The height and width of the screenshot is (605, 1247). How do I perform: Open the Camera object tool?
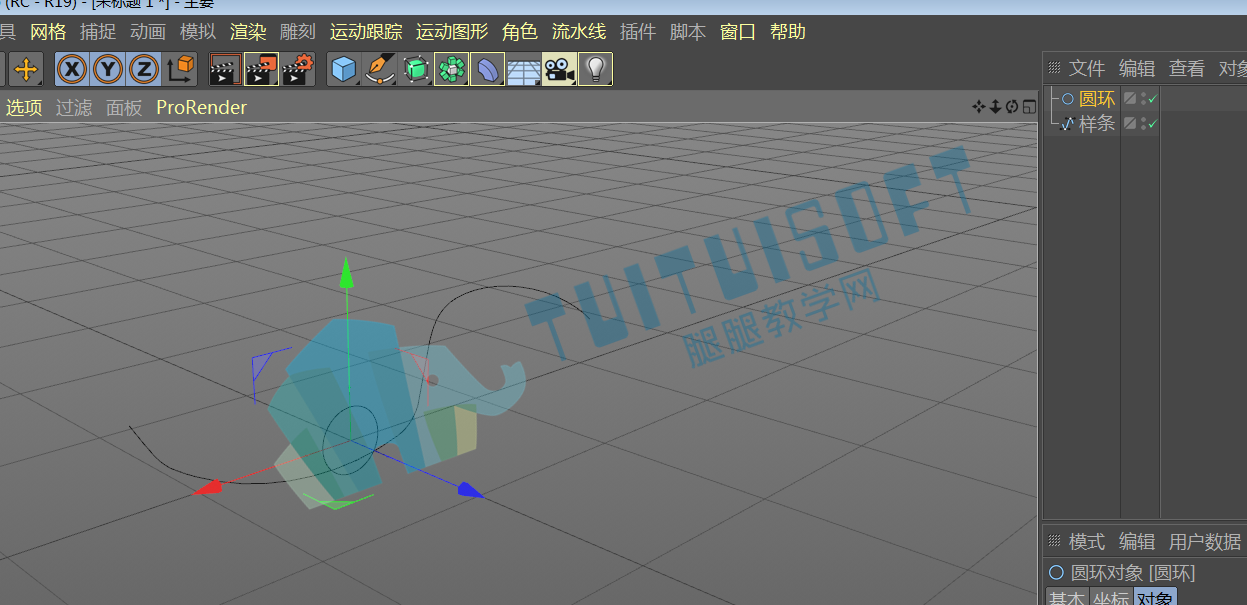[x=558, y=69]
